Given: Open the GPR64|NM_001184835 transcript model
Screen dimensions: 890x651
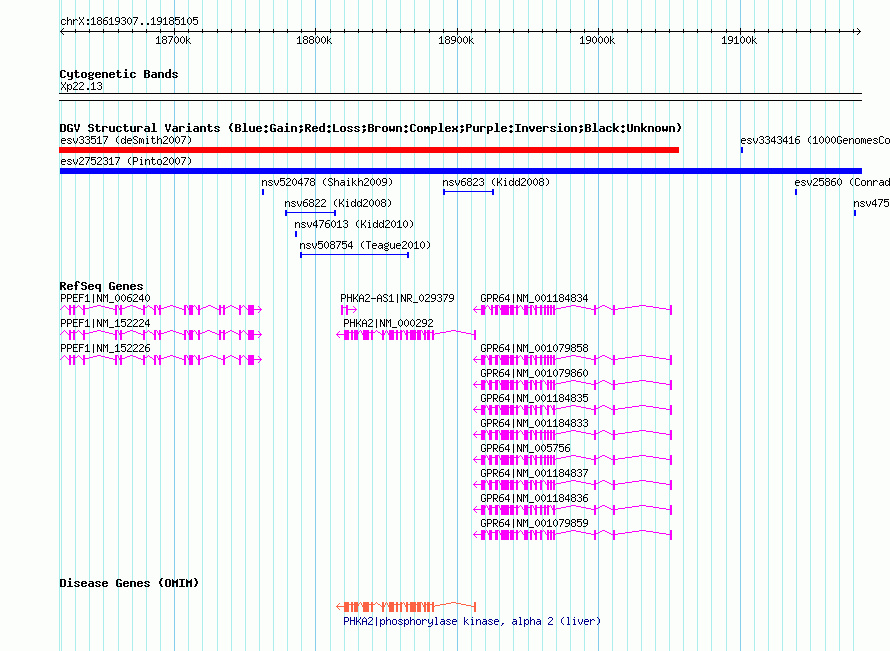Looking at the screenshot, I should tap(573, 409).
